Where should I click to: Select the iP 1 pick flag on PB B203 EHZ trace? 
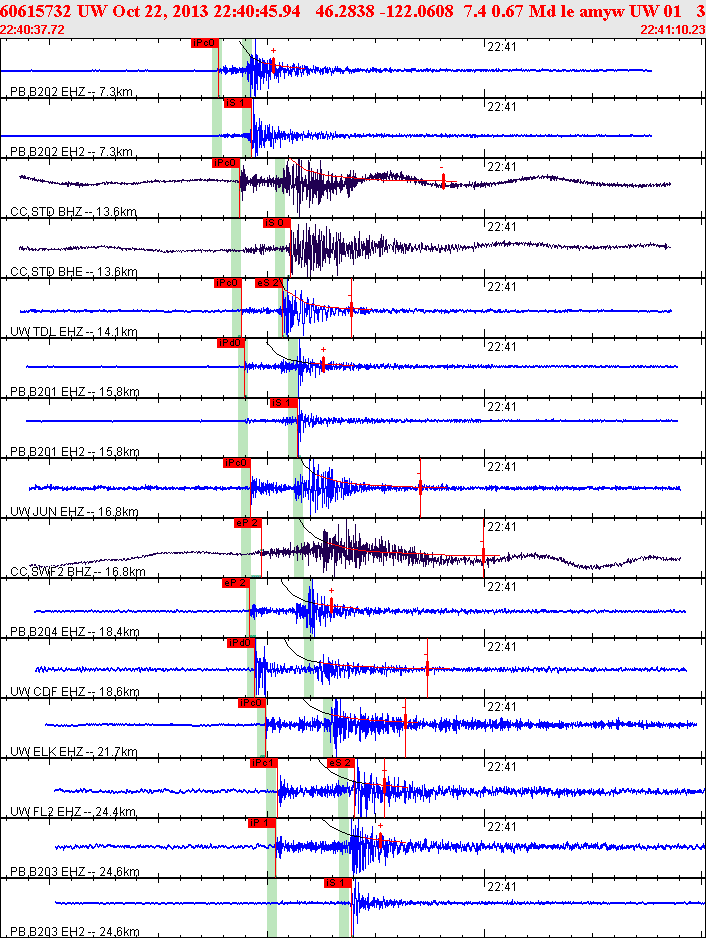[x=261, y=823]
